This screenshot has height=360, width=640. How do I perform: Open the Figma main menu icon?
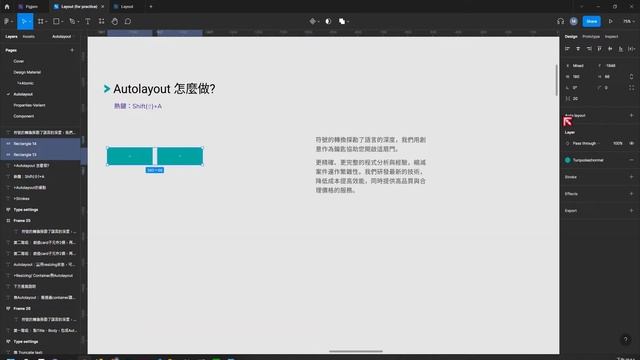pyautogui.click(x=7, y=21)
